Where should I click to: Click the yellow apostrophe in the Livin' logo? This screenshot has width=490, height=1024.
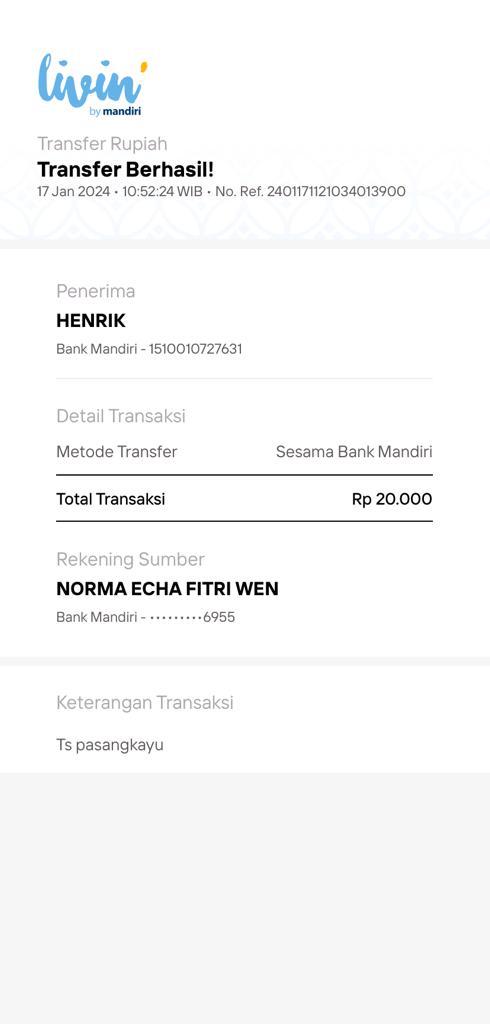(144, 66)
